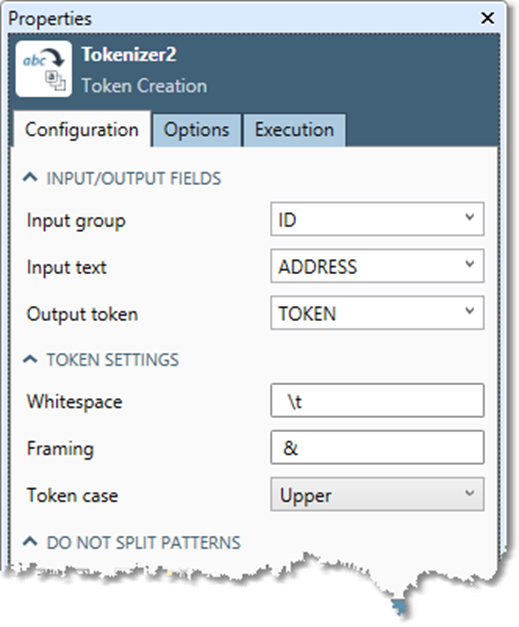519x627 pixels.
Task: Click into the Framing text field
Action: (x=377, y=447)
